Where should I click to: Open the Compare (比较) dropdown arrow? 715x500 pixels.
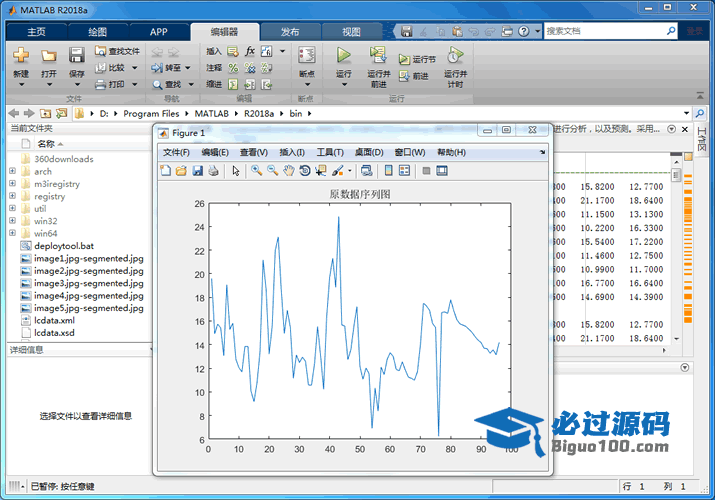pos(135,68)
